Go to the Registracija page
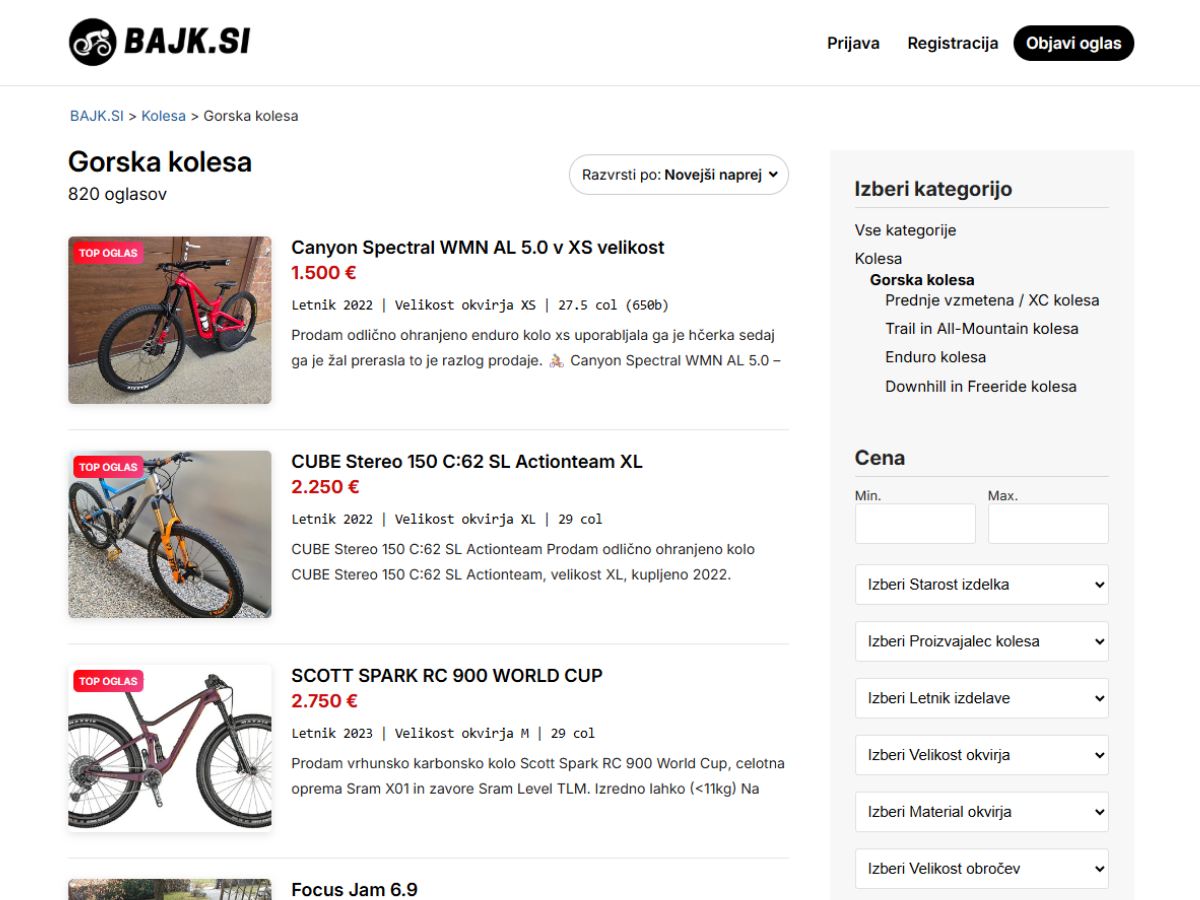The image size is (1200, 900). tap(952, 43)
